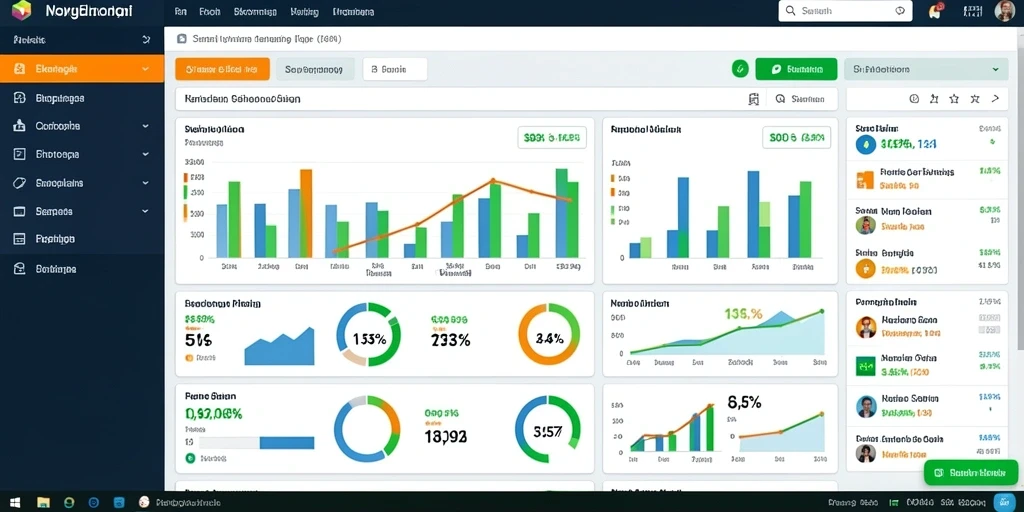Switch to the grey middle tab beside the orange one
Image resolution: width=1024 pixels, height=512 pixels.
[315, 69]
